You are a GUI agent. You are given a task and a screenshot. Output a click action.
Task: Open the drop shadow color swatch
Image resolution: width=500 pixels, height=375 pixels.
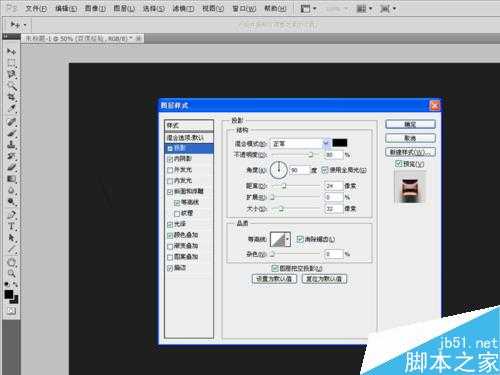pos(340,143)
